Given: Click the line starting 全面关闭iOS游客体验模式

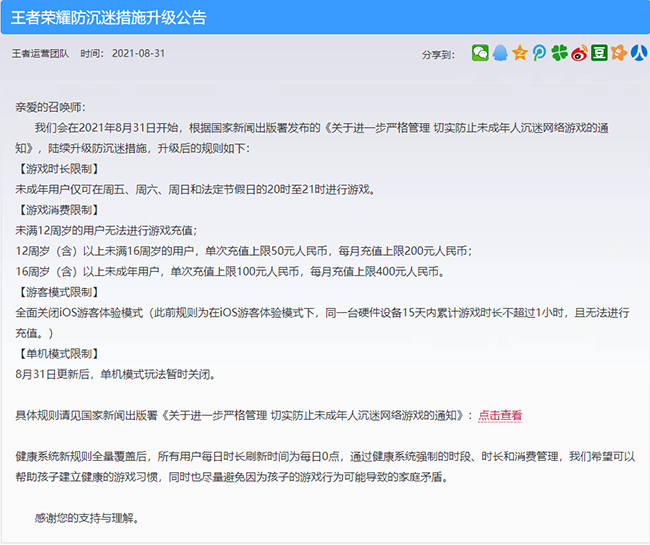Looking at the screenshot, I should tap(323, 323).
